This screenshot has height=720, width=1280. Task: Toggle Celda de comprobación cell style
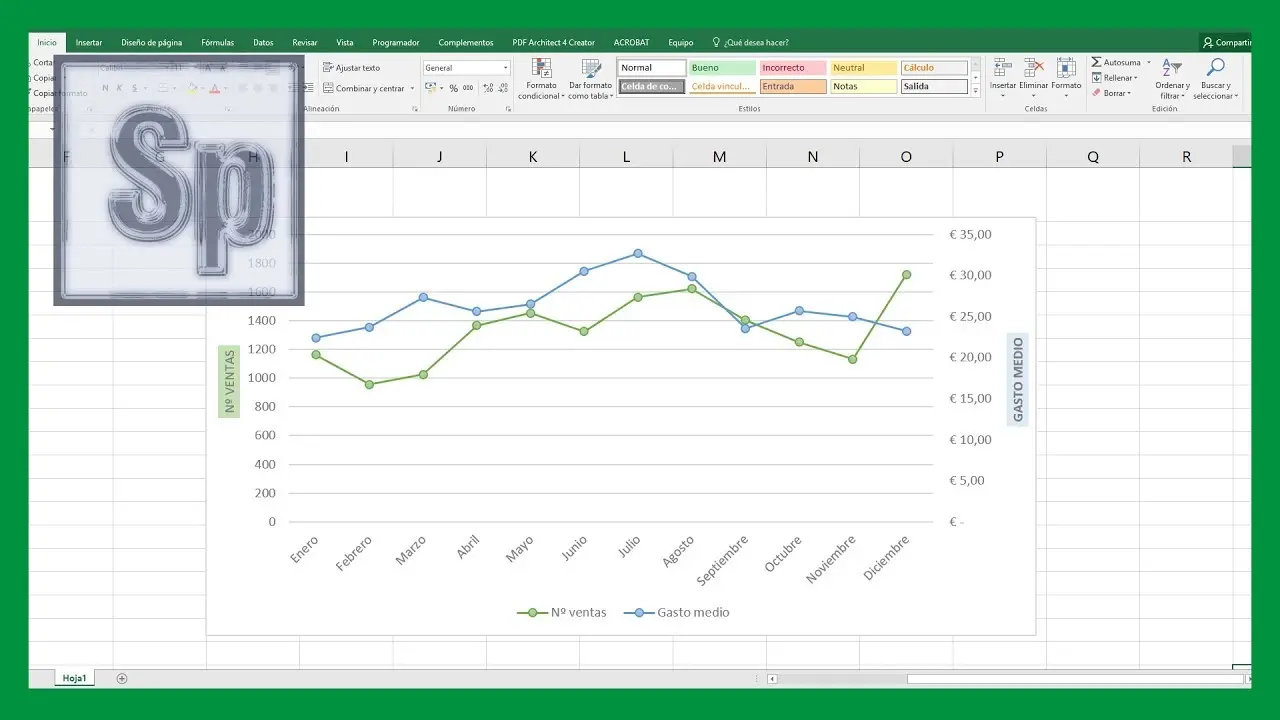point(652,86)
